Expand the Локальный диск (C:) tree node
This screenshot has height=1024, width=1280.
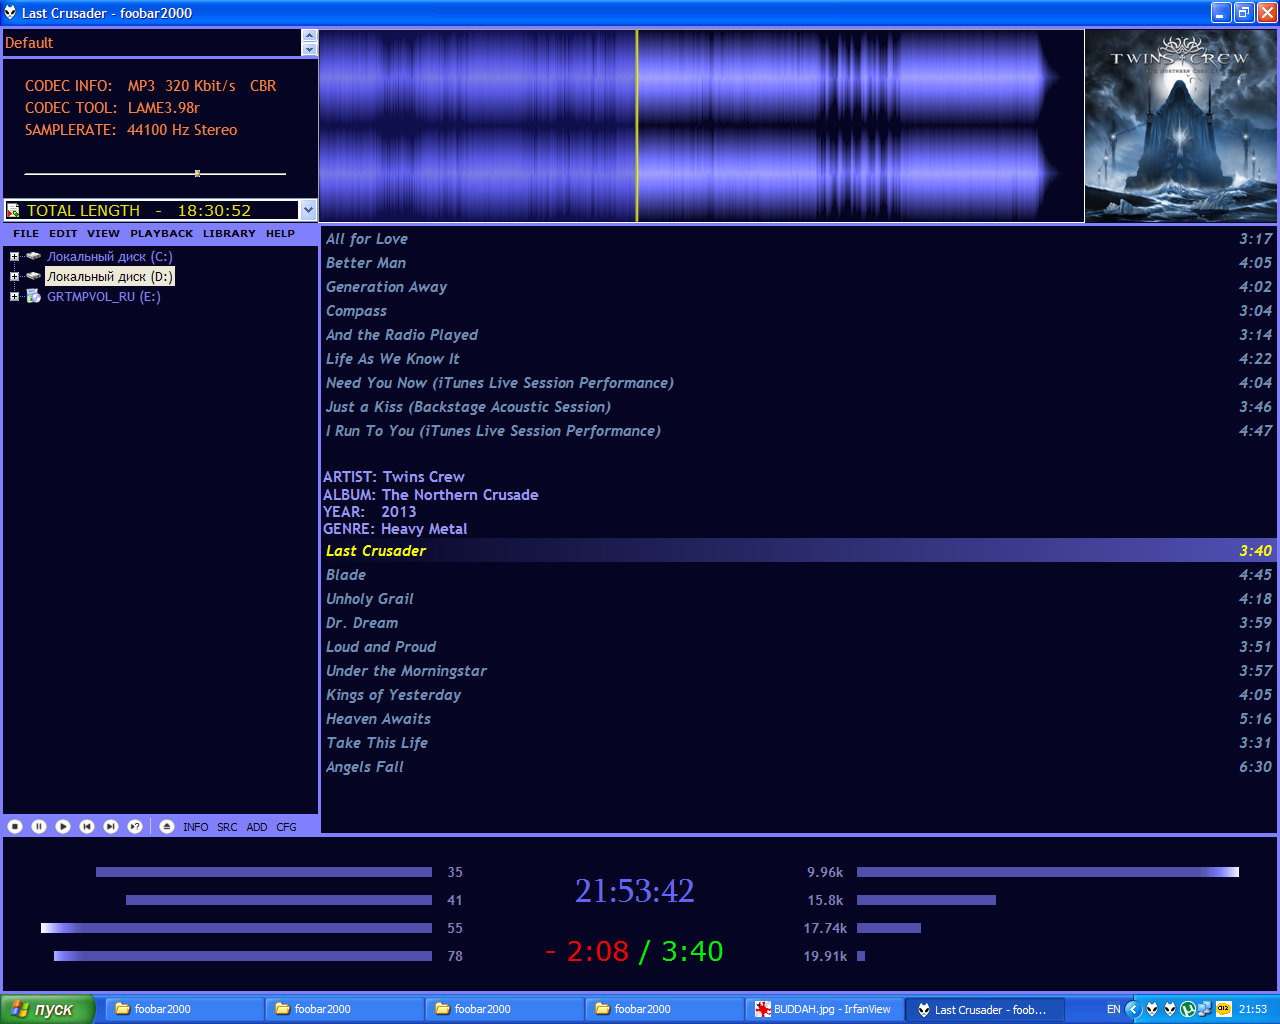tap(14, 257)
